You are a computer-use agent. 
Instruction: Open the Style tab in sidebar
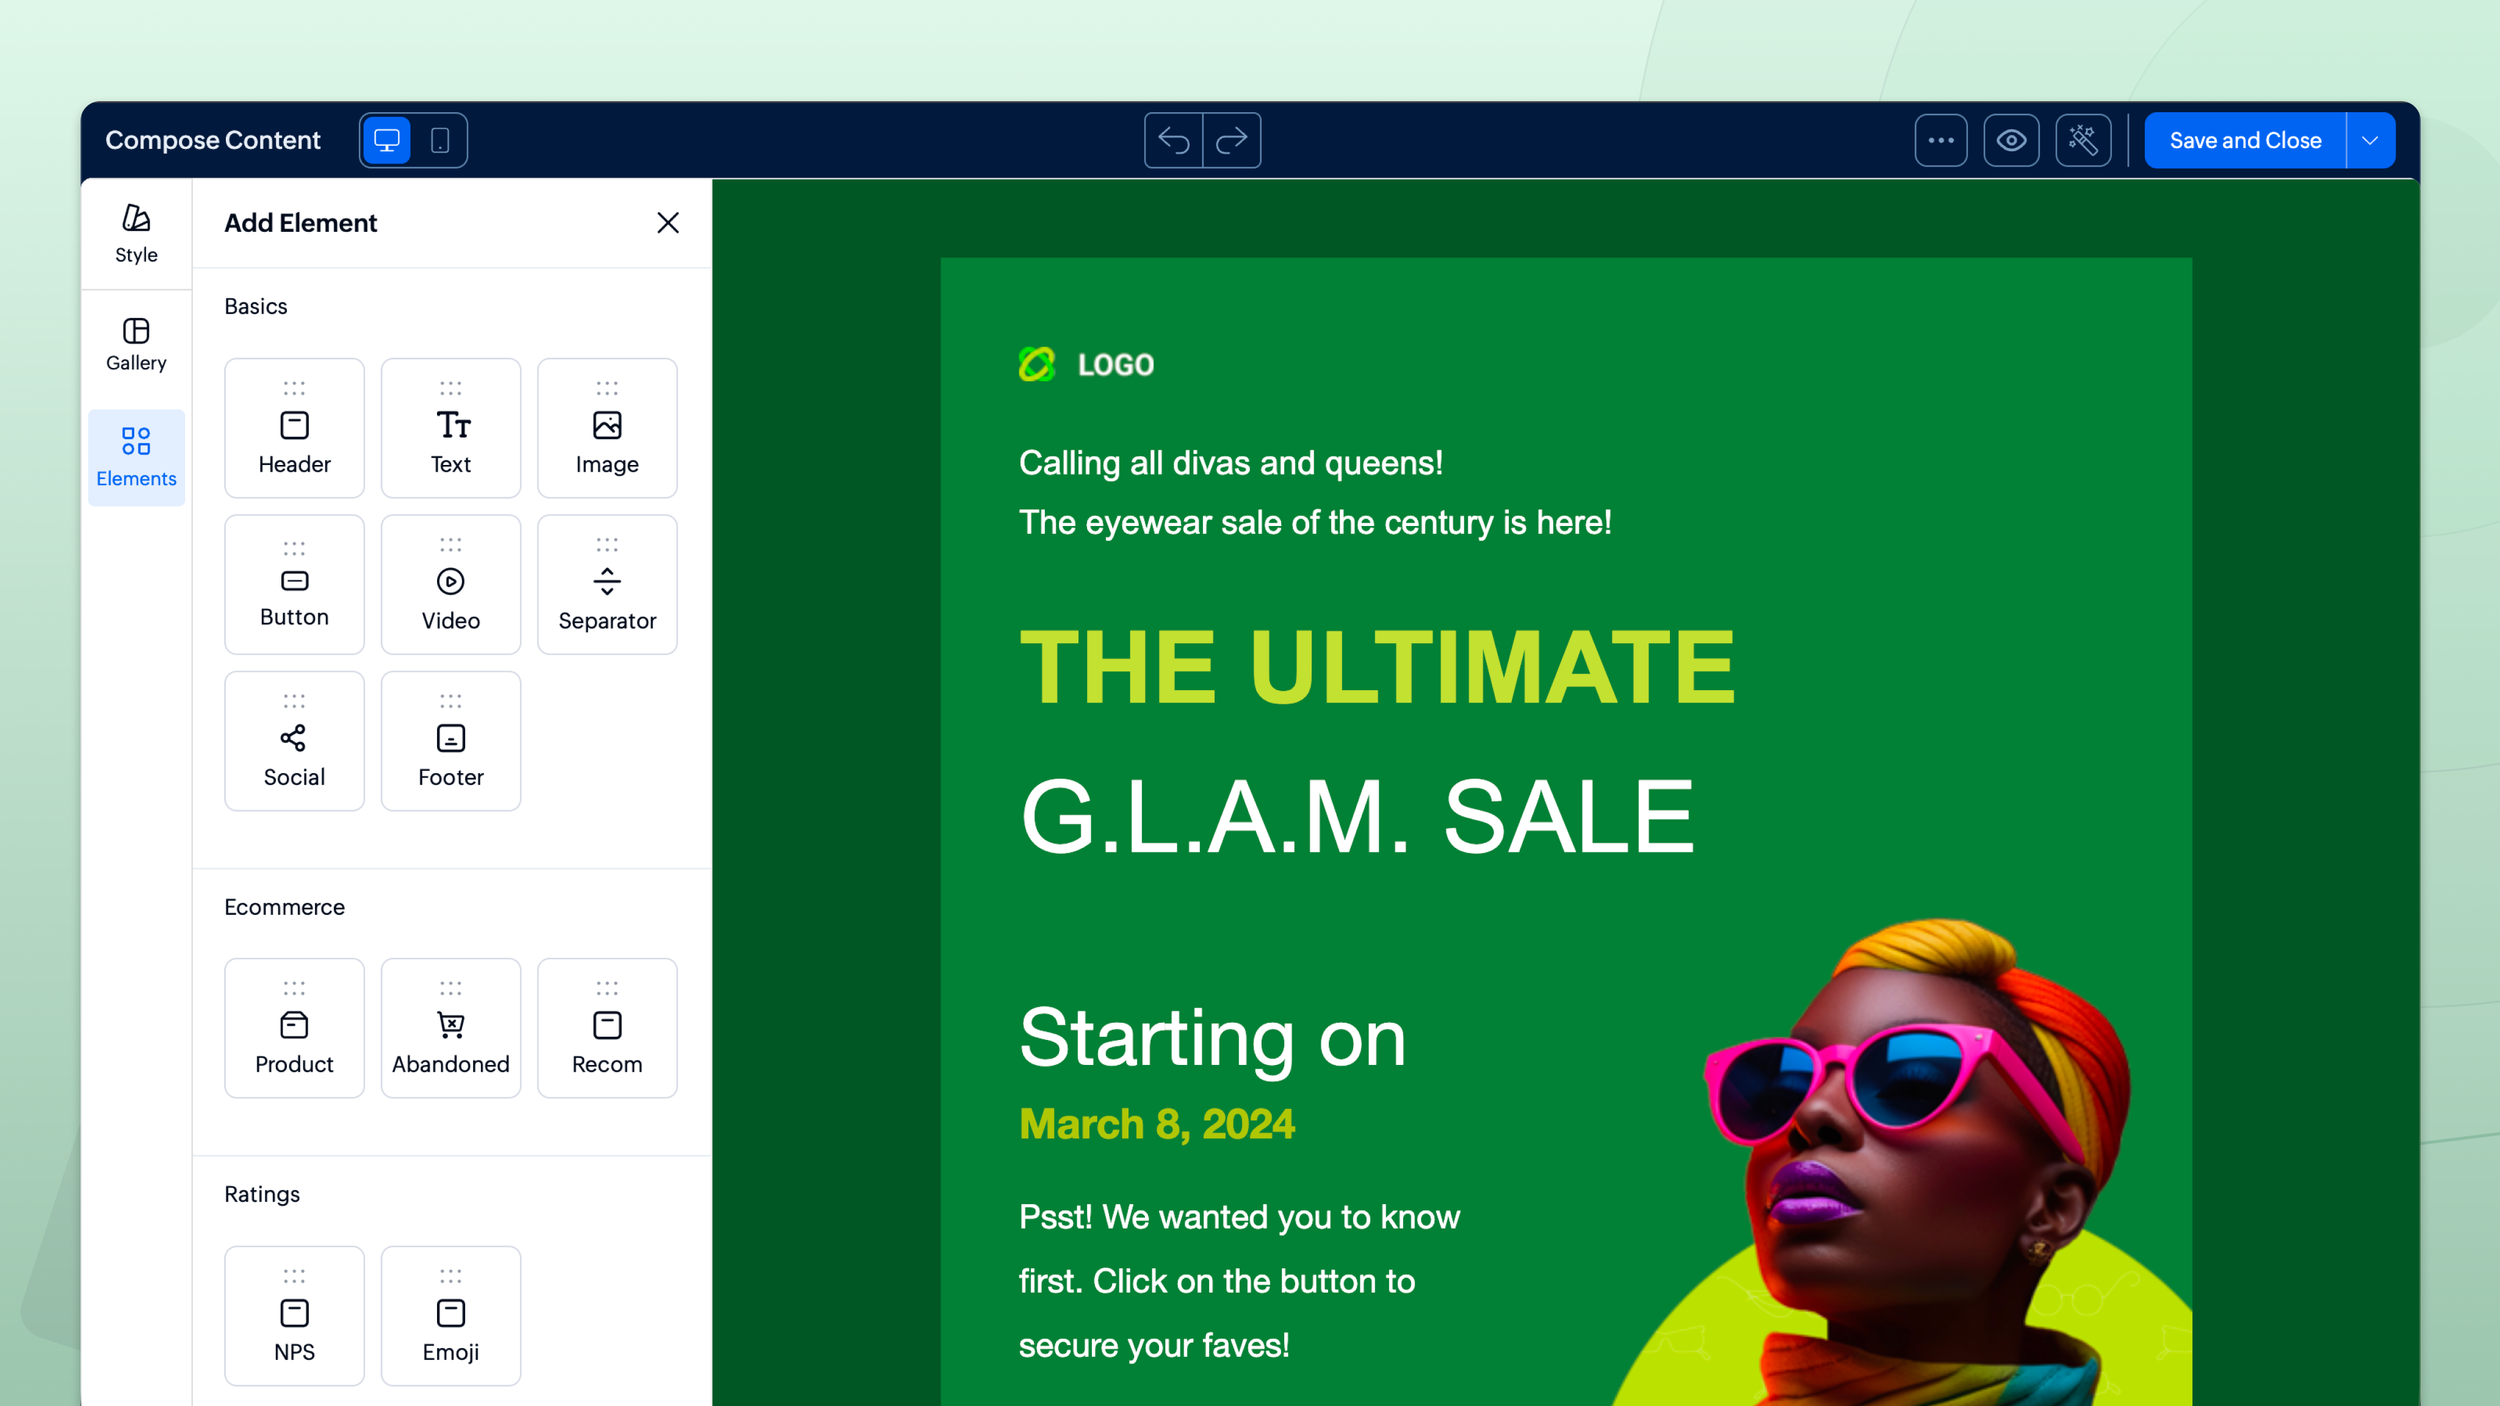point(136,234)
